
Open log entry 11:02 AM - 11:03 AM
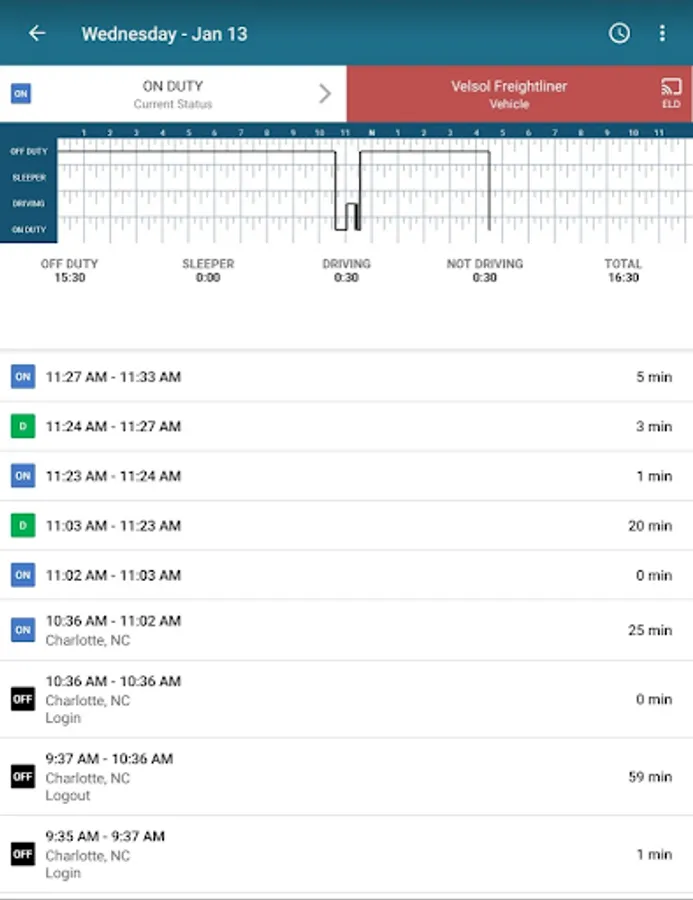346,575
